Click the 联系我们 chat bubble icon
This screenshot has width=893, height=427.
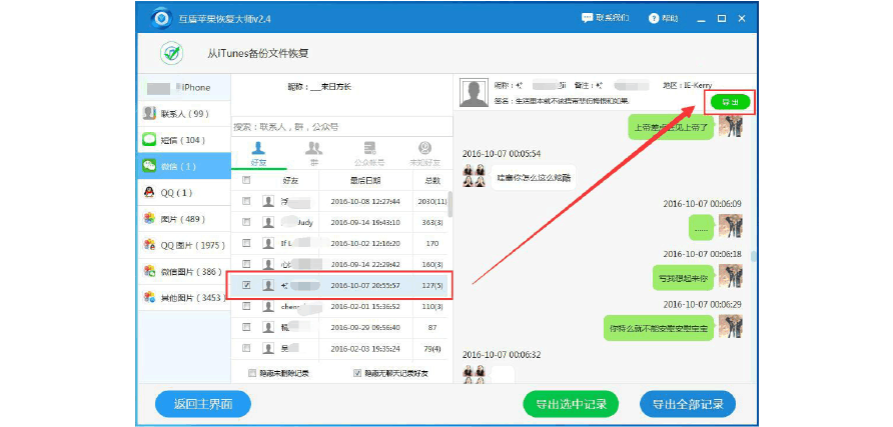(587, 18)
